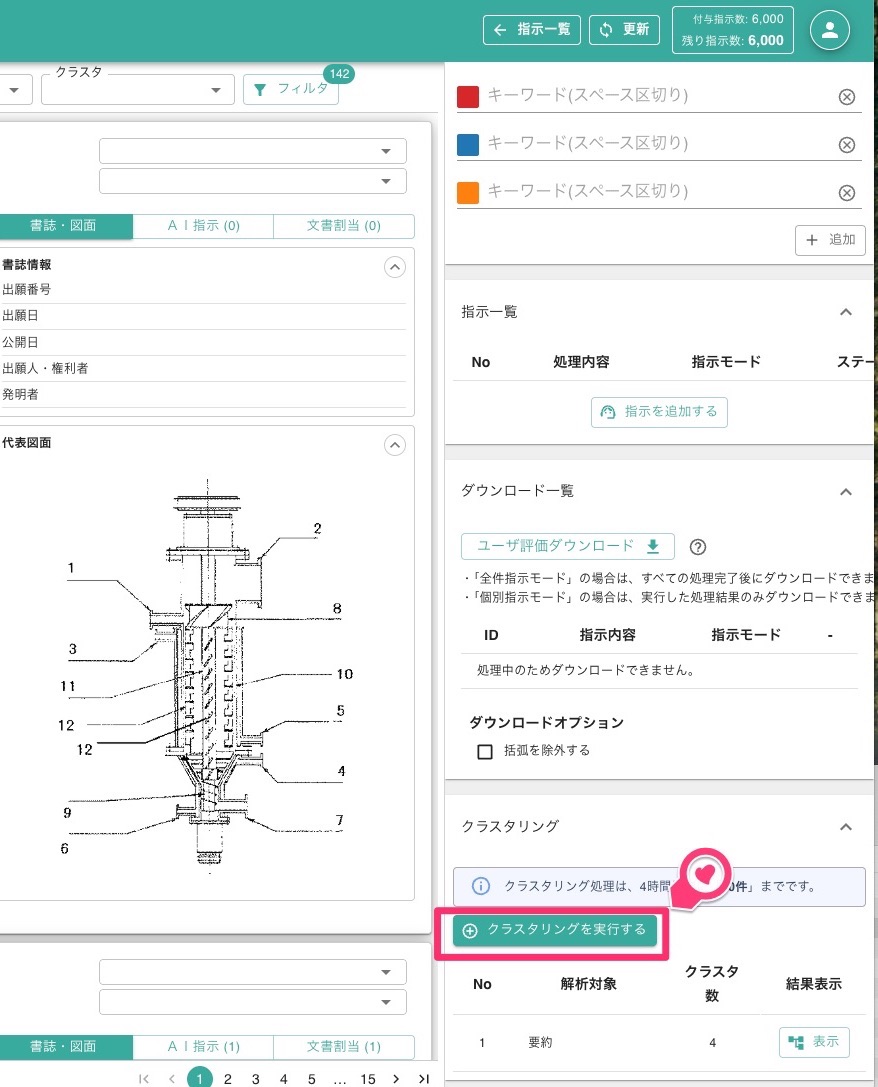Click the blue keyword color swatch

pos(468,145)
